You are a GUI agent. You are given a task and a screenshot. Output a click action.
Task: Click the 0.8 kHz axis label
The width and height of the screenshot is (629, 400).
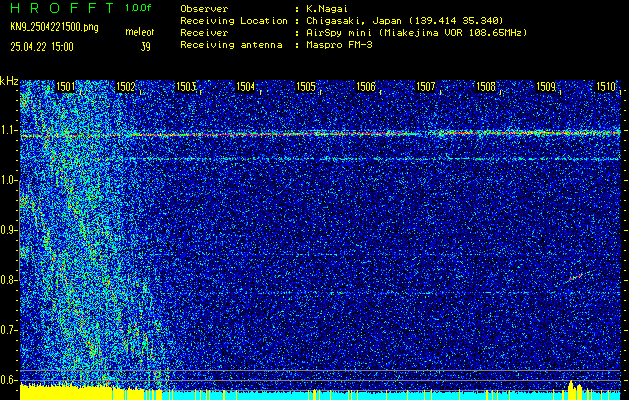coord(7,280)
